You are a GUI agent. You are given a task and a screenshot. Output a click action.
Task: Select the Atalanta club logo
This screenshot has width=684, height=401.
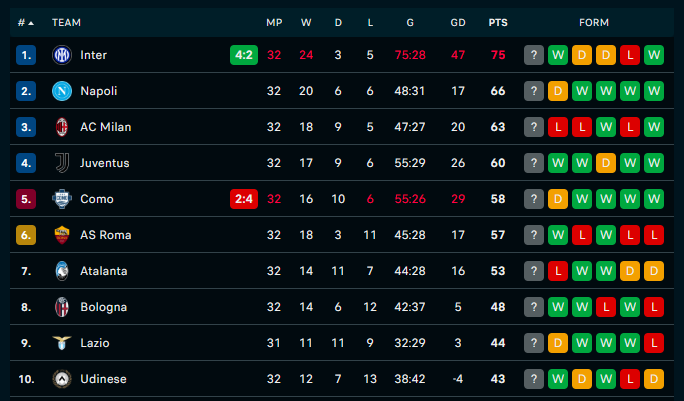click(62, 271)
